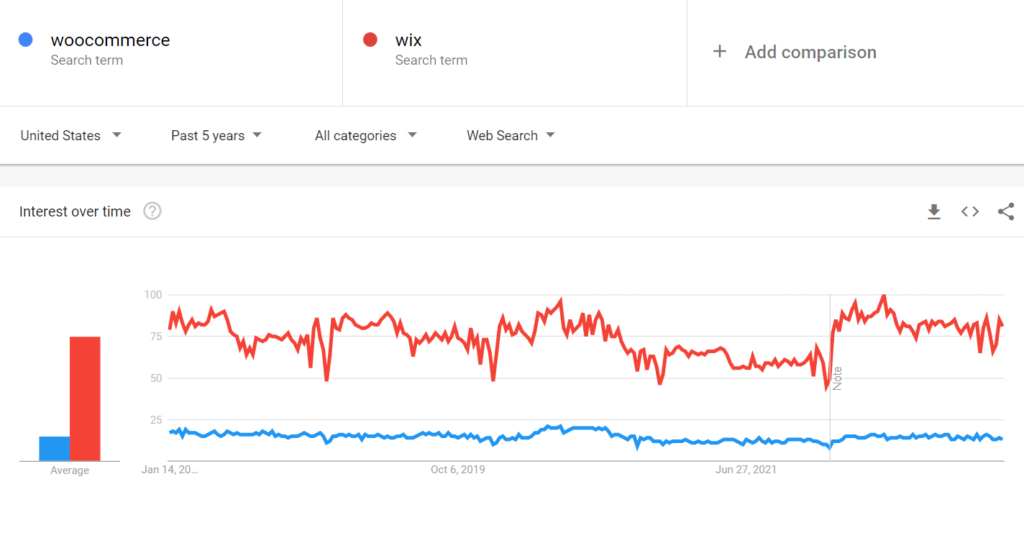This screenshot has width=1024, height=538.
Task: Open the Past 5 years dropdown
Action: tap(216, 135)
